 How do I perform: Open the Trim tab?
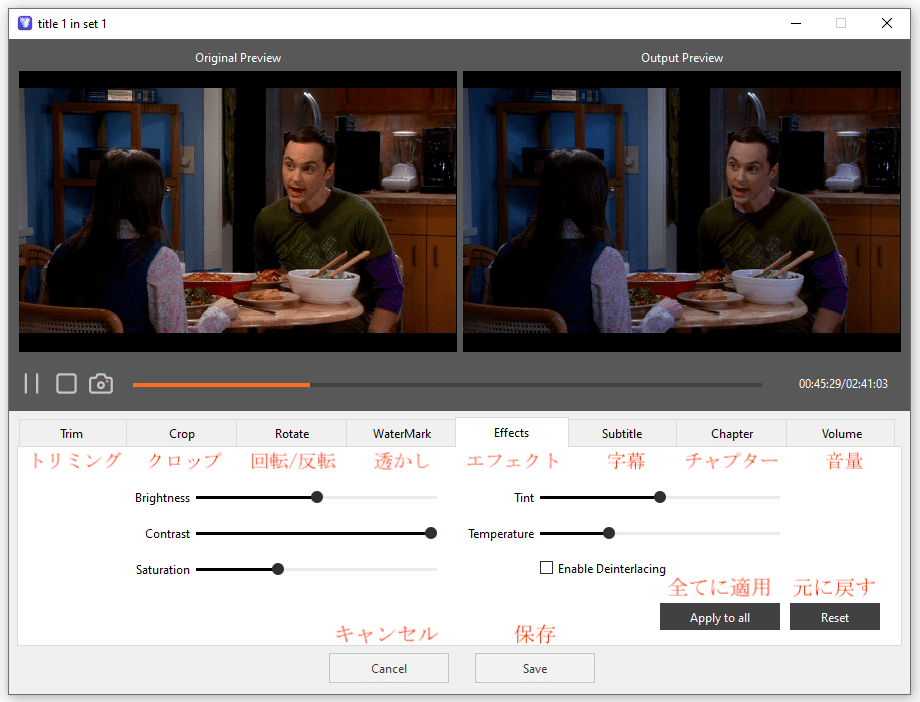pos(72,434)
